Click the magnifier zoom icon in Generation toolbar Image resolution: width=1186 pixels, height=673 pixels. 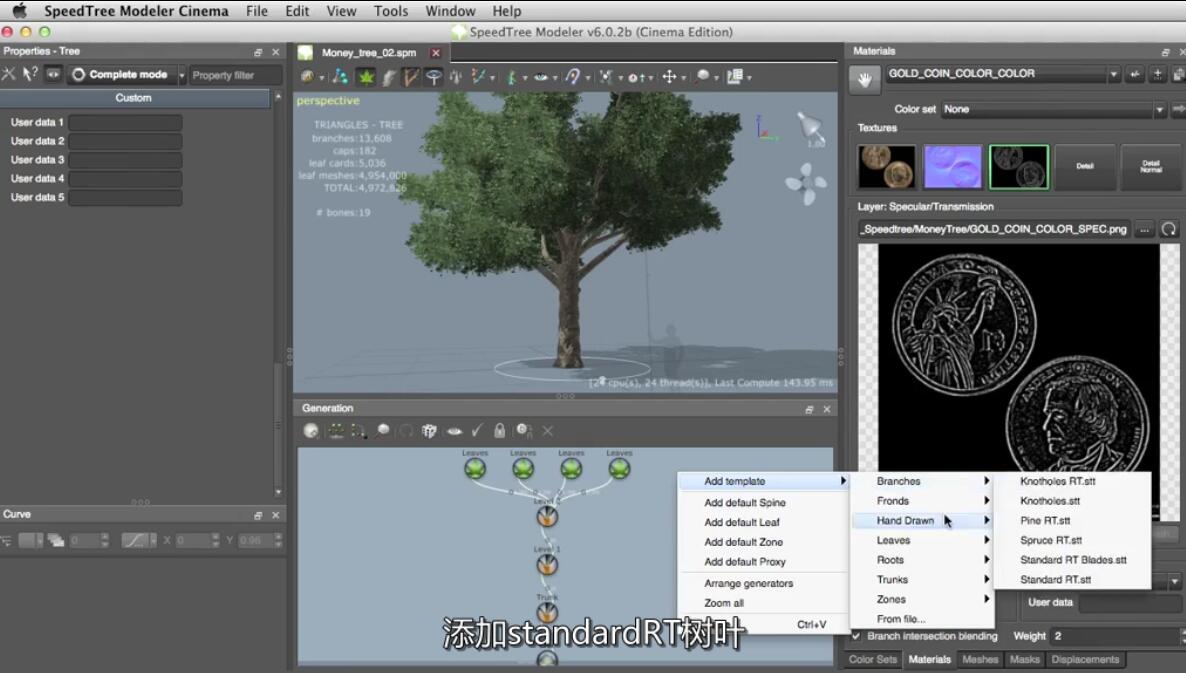point(383,431)
